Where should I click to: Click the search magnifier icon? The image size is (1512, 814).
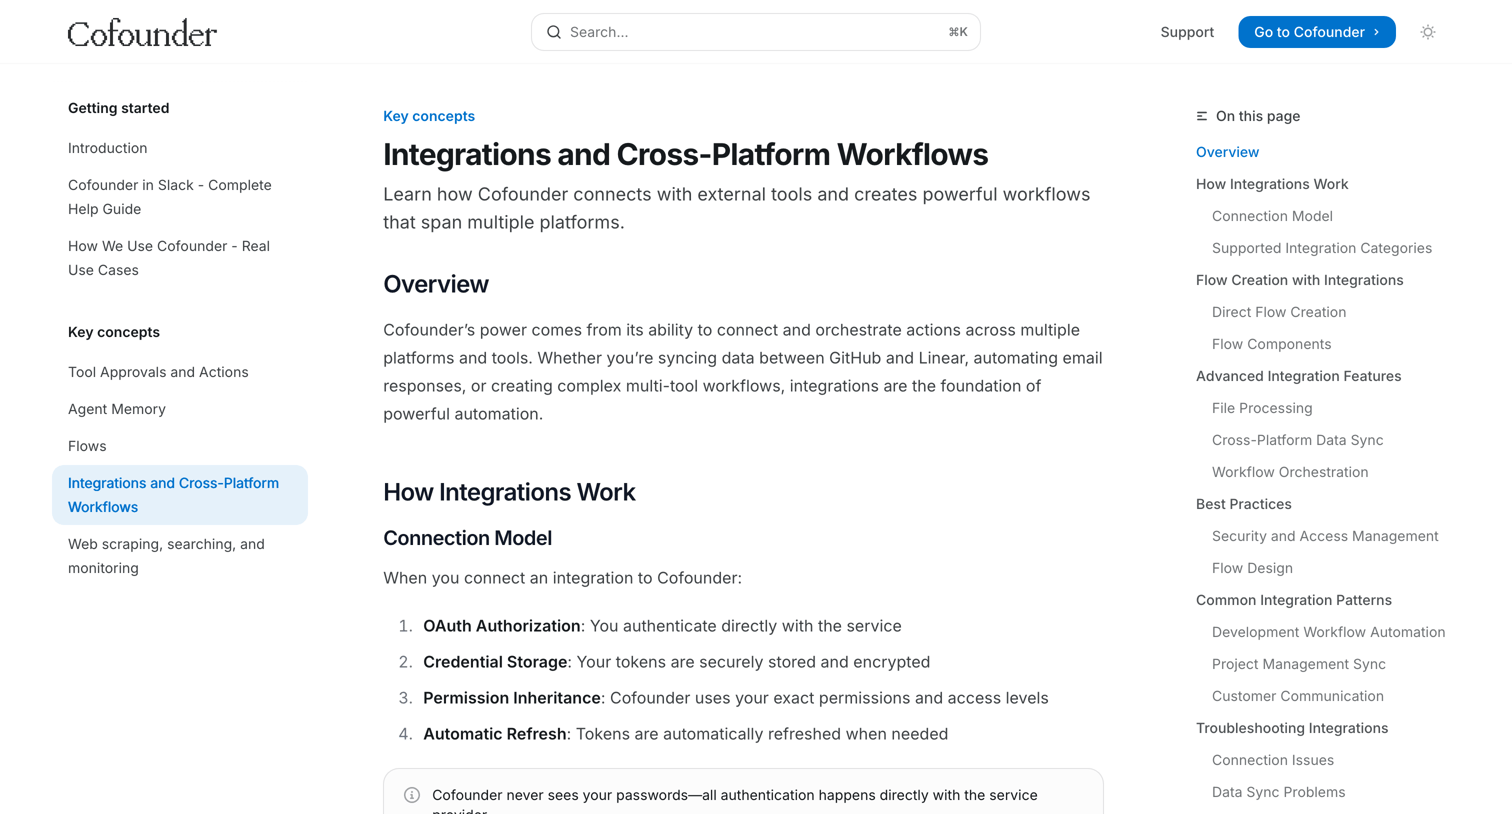coord(554,32)
